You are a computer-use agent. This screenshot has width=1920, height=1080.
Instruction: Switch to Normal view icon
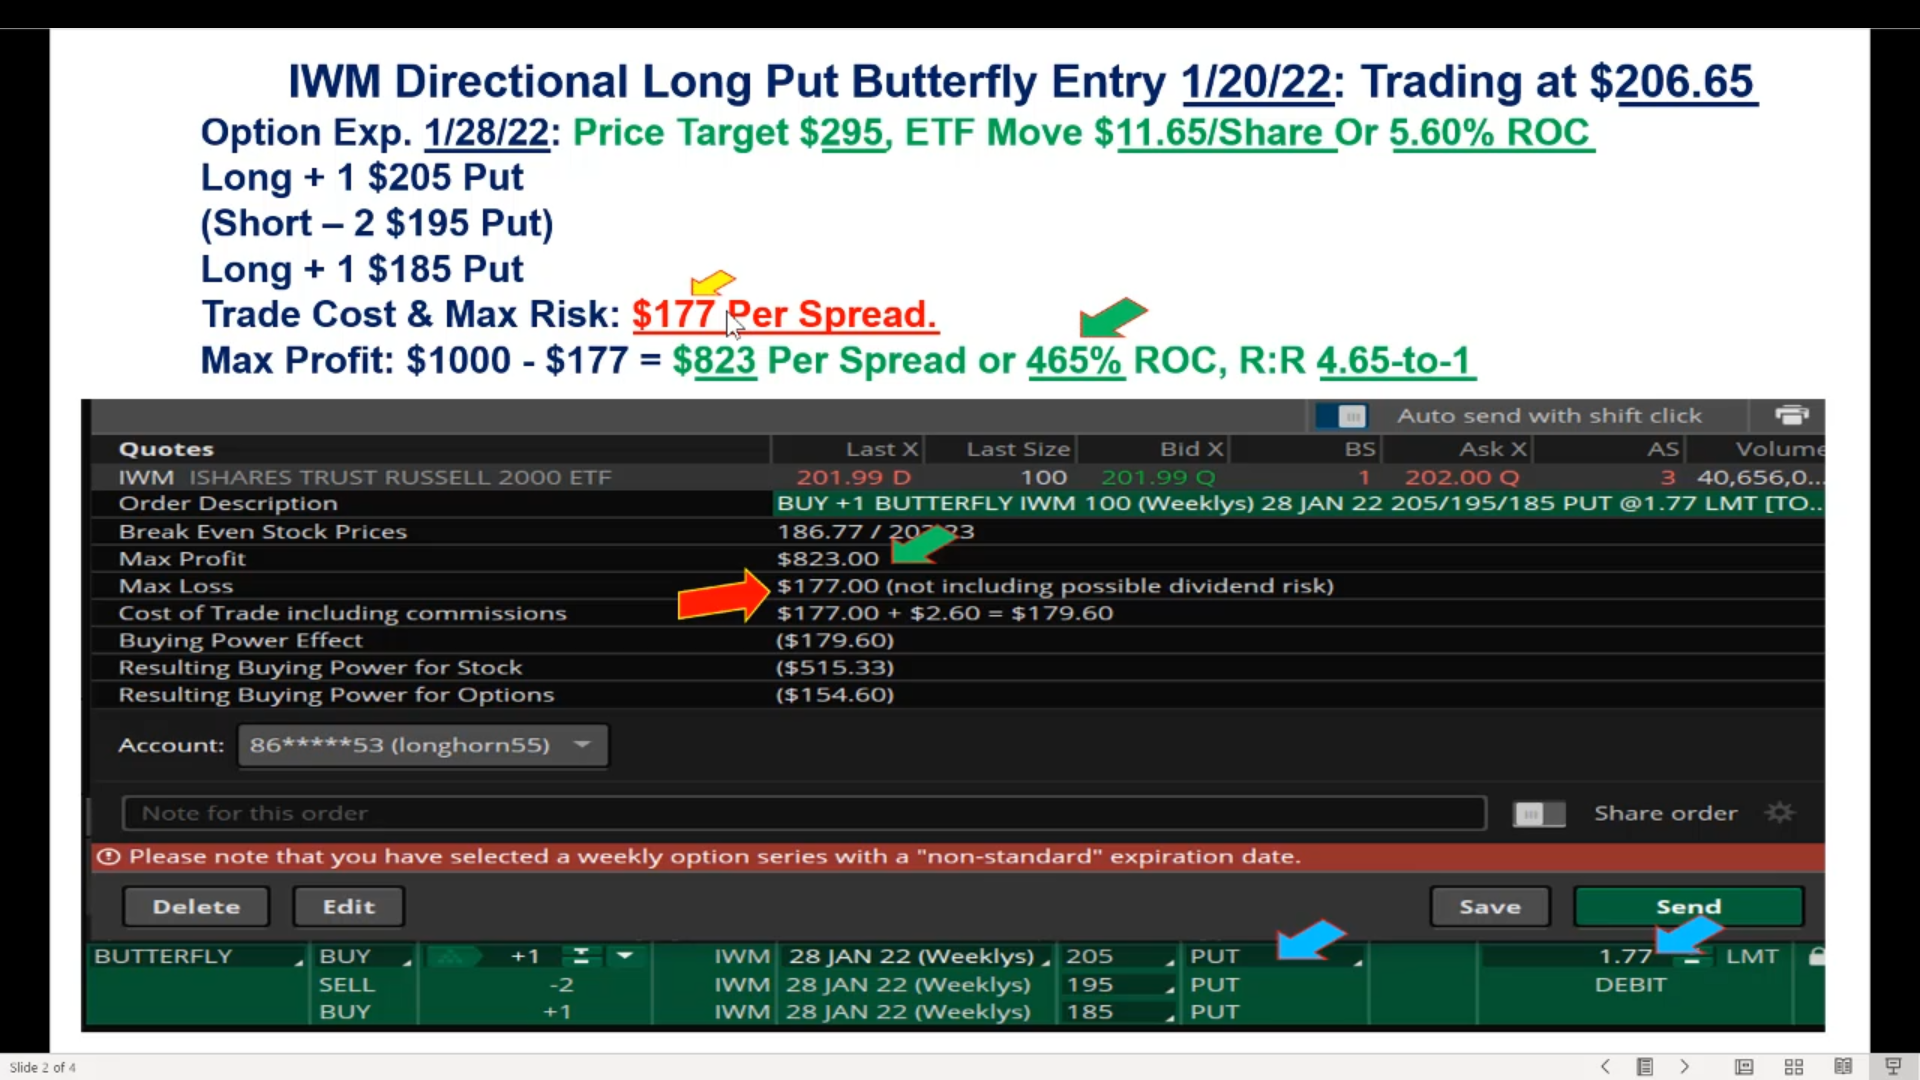click(x=1744, y=1066)
